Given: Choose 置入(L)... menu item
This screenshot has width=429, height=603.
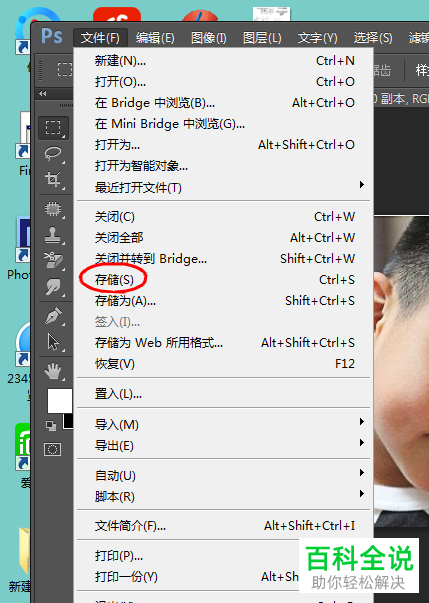Looking at the screenshot, I should tap(224, 394).
